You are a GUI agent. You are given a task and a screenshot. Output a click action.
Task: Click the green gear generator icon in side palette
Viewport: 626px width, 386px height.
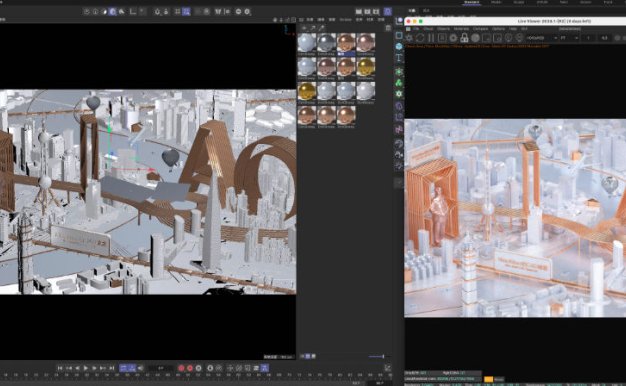coord(399,94)
